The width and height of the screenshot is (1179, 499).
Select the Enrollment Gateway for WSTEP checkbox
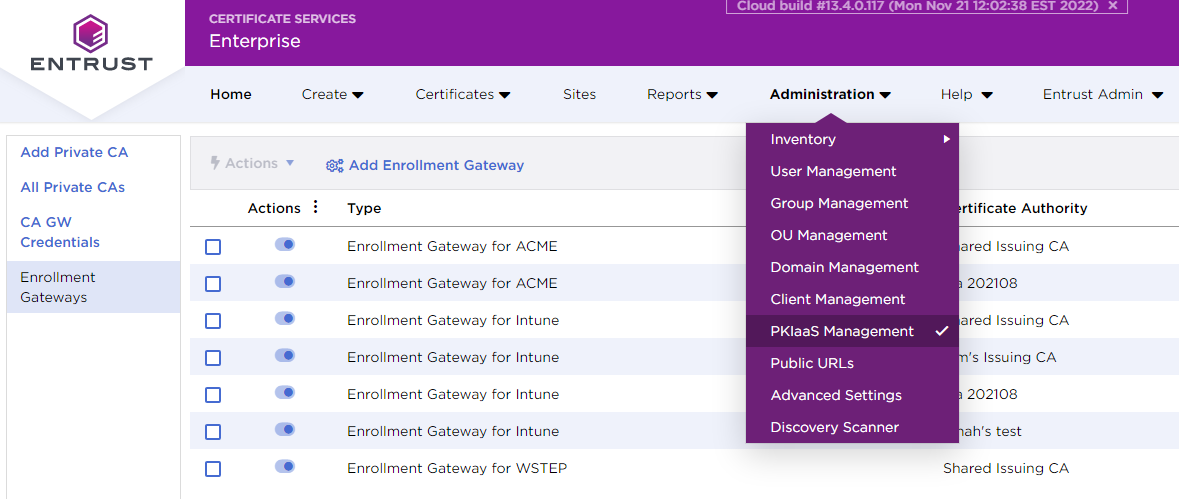[x=213, y=469]
